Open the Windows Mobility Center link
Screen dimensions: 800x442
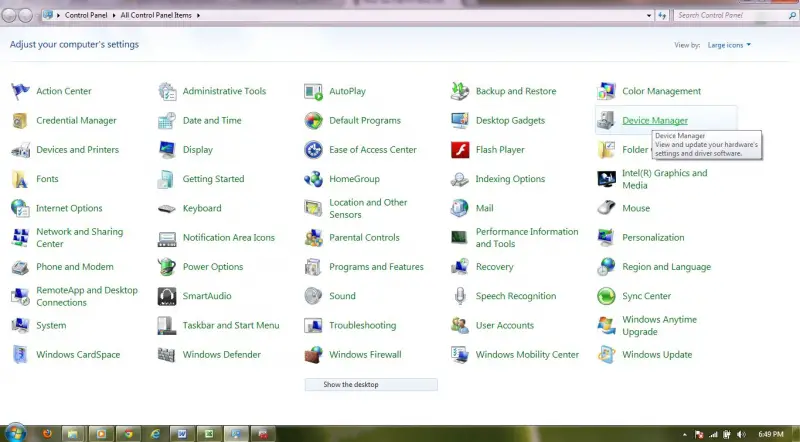point(527,355)
